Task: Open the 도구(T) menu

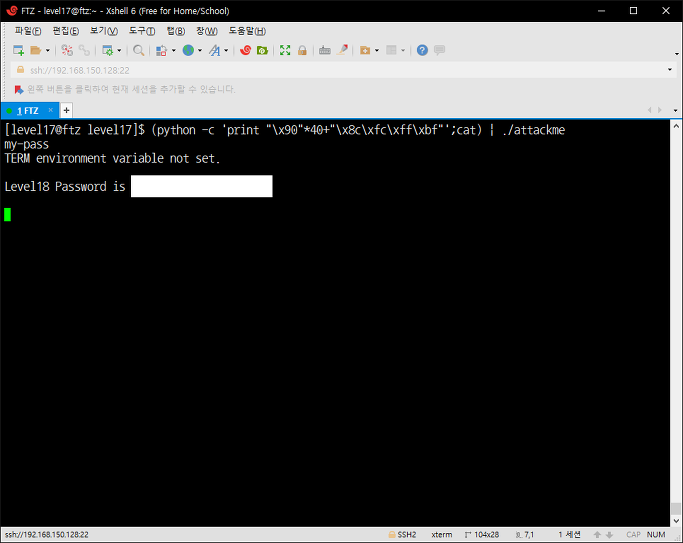Action: pos(142,31)
